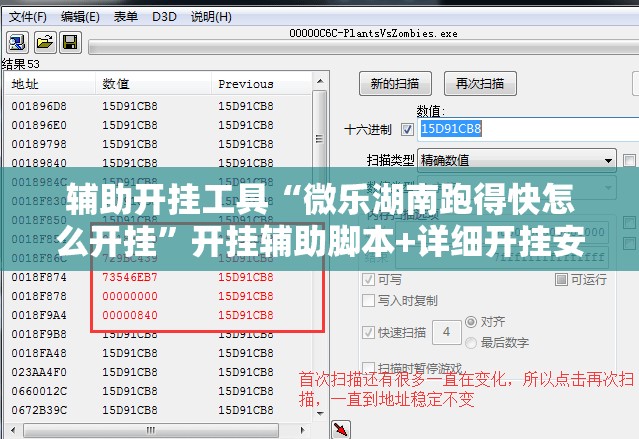Select address row 0018FA48

tap(158, 353)
